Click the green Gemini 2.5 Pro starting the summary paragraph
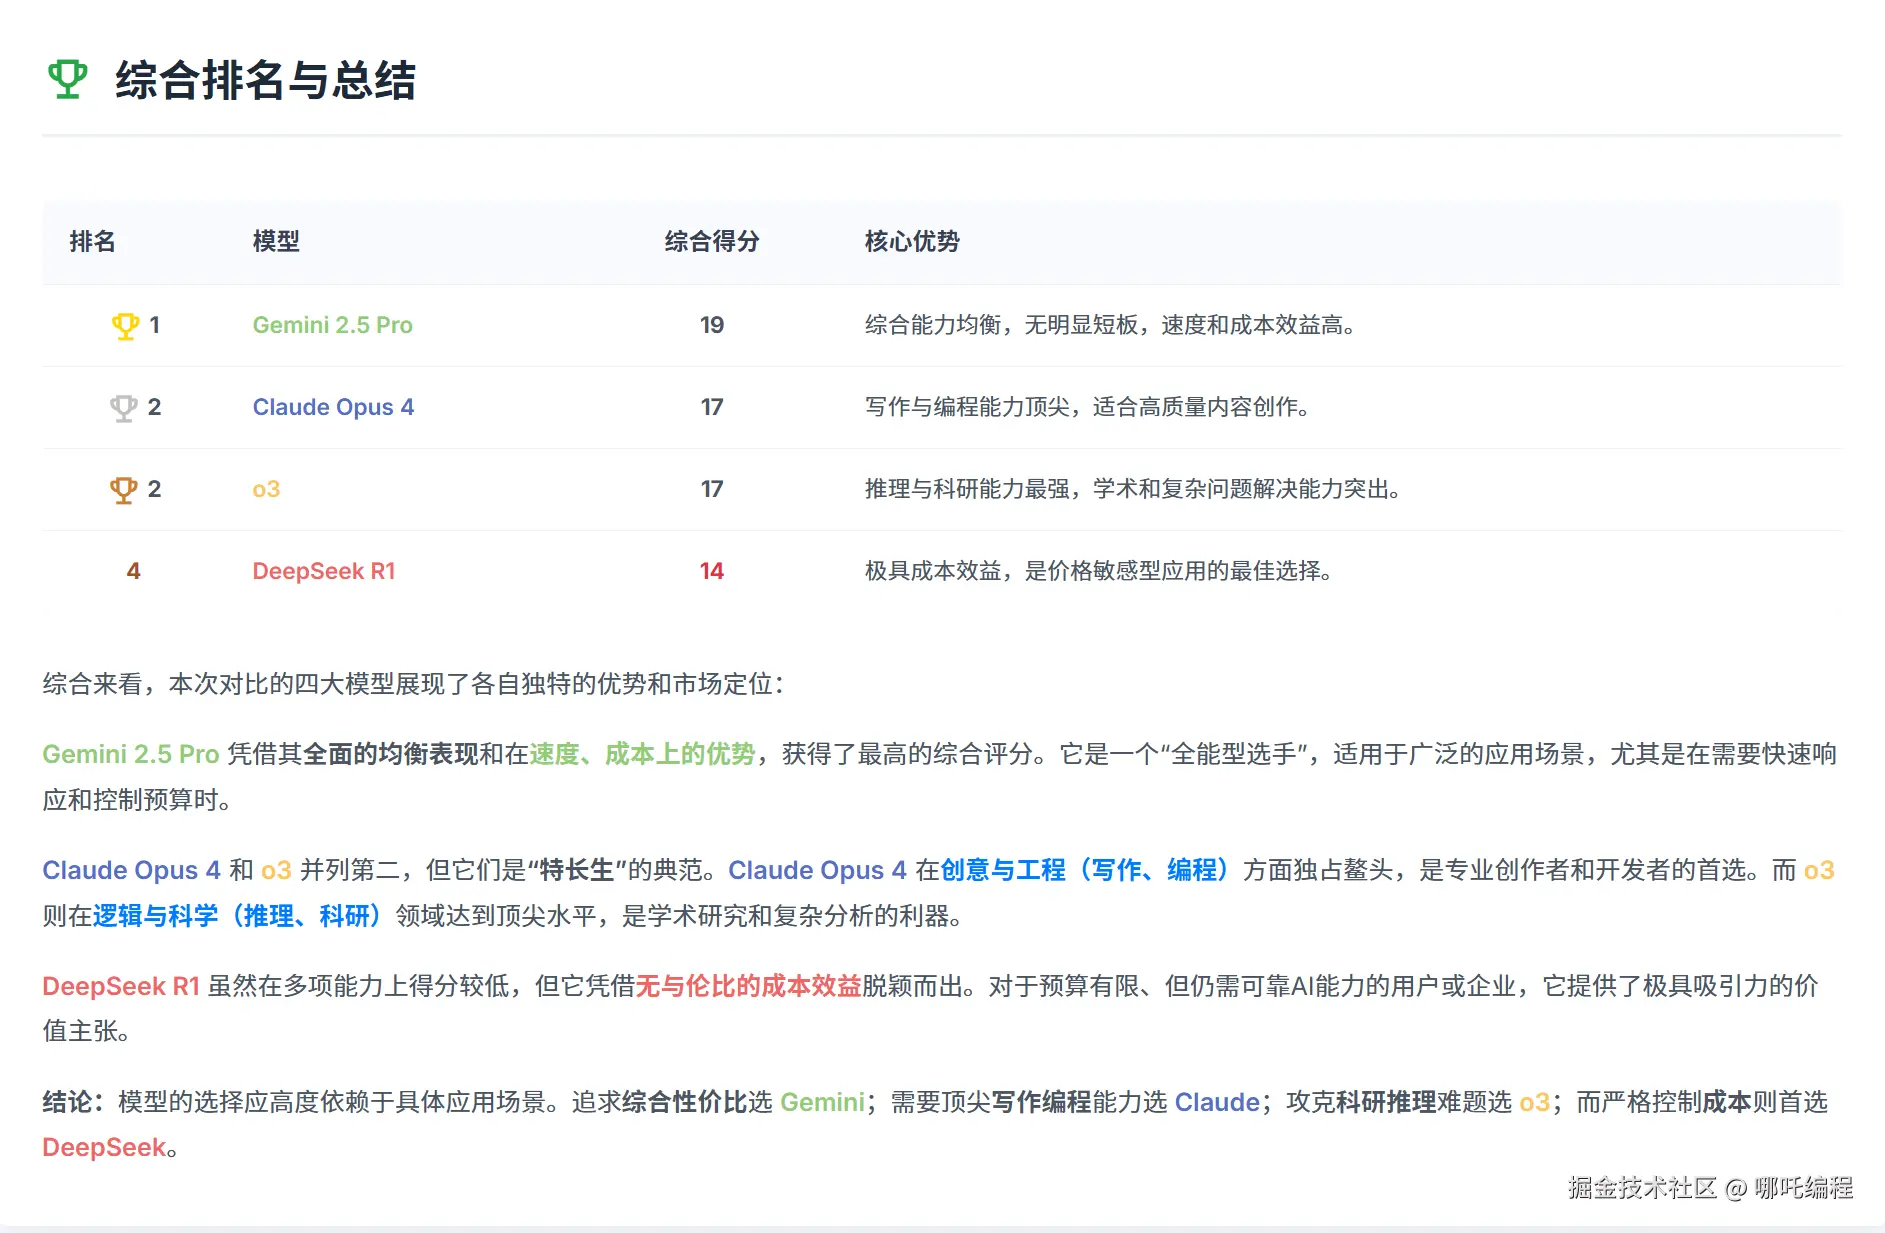The image size is (1885, 1233). [x=131, y=754]
